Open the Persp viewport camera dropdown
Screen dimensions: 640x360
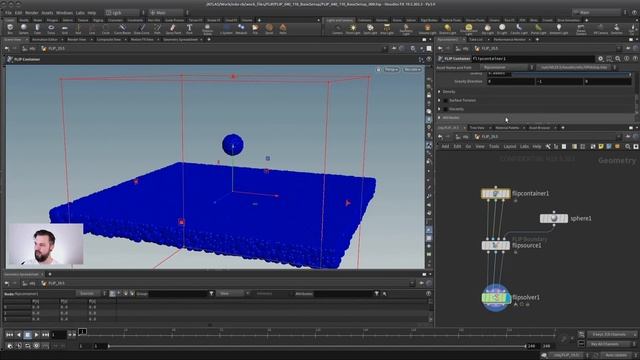click(391, 70)
